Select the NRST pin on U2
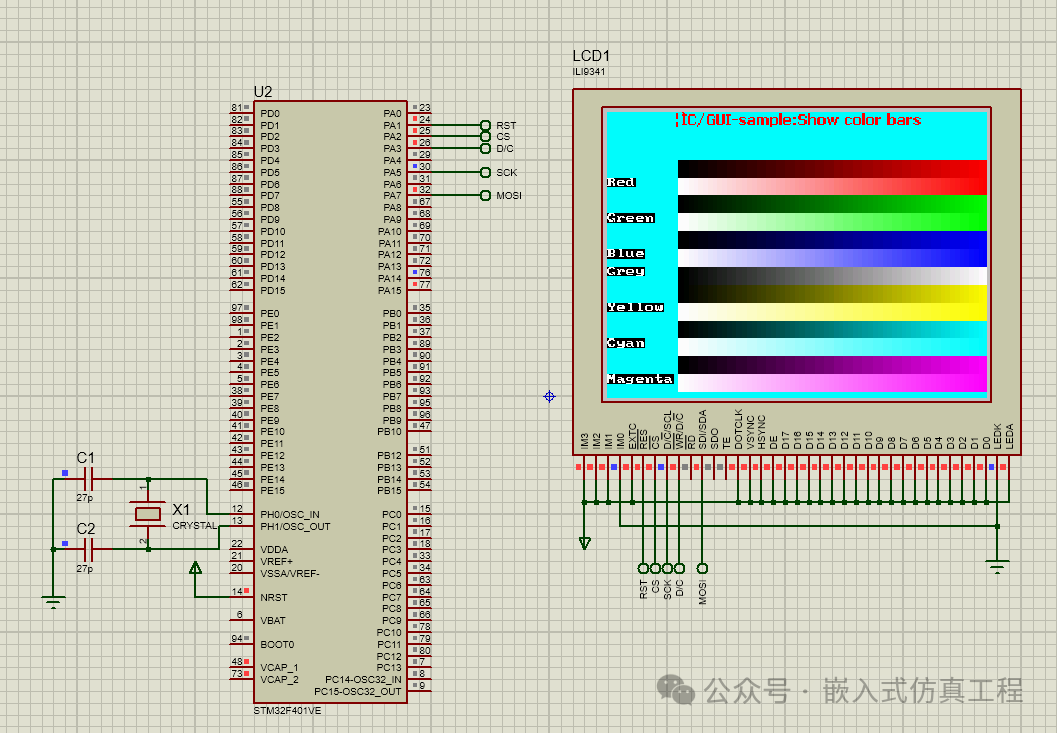The width and height of the screenshot is (1057, 733). (x=275, y=597)
